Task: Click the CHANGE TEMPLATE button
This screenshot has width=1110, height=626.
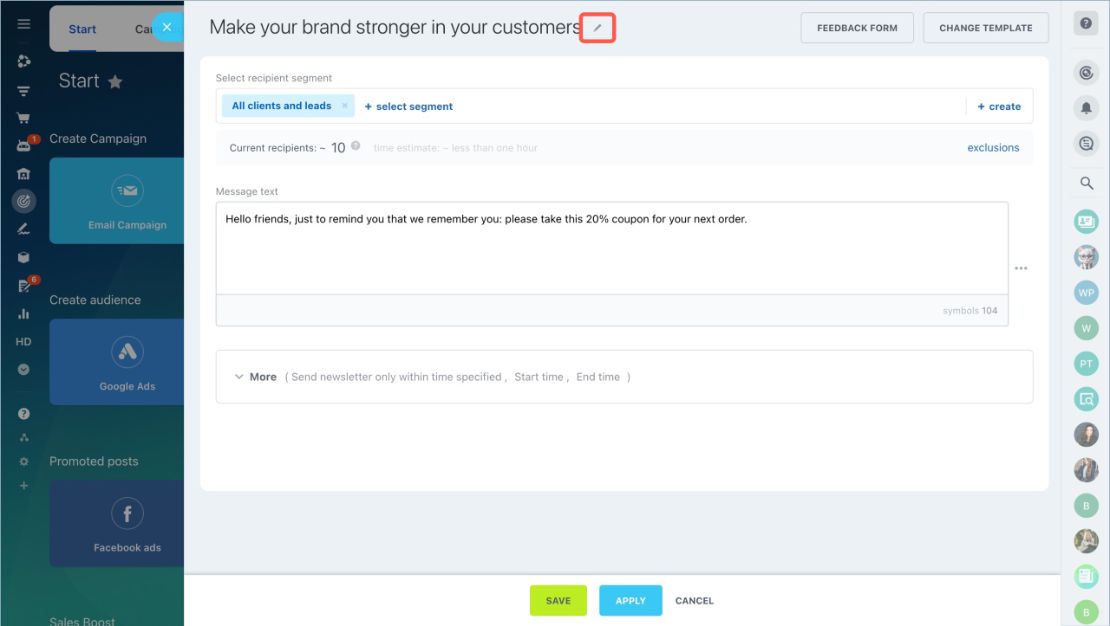Action: (x=985, y=28)
